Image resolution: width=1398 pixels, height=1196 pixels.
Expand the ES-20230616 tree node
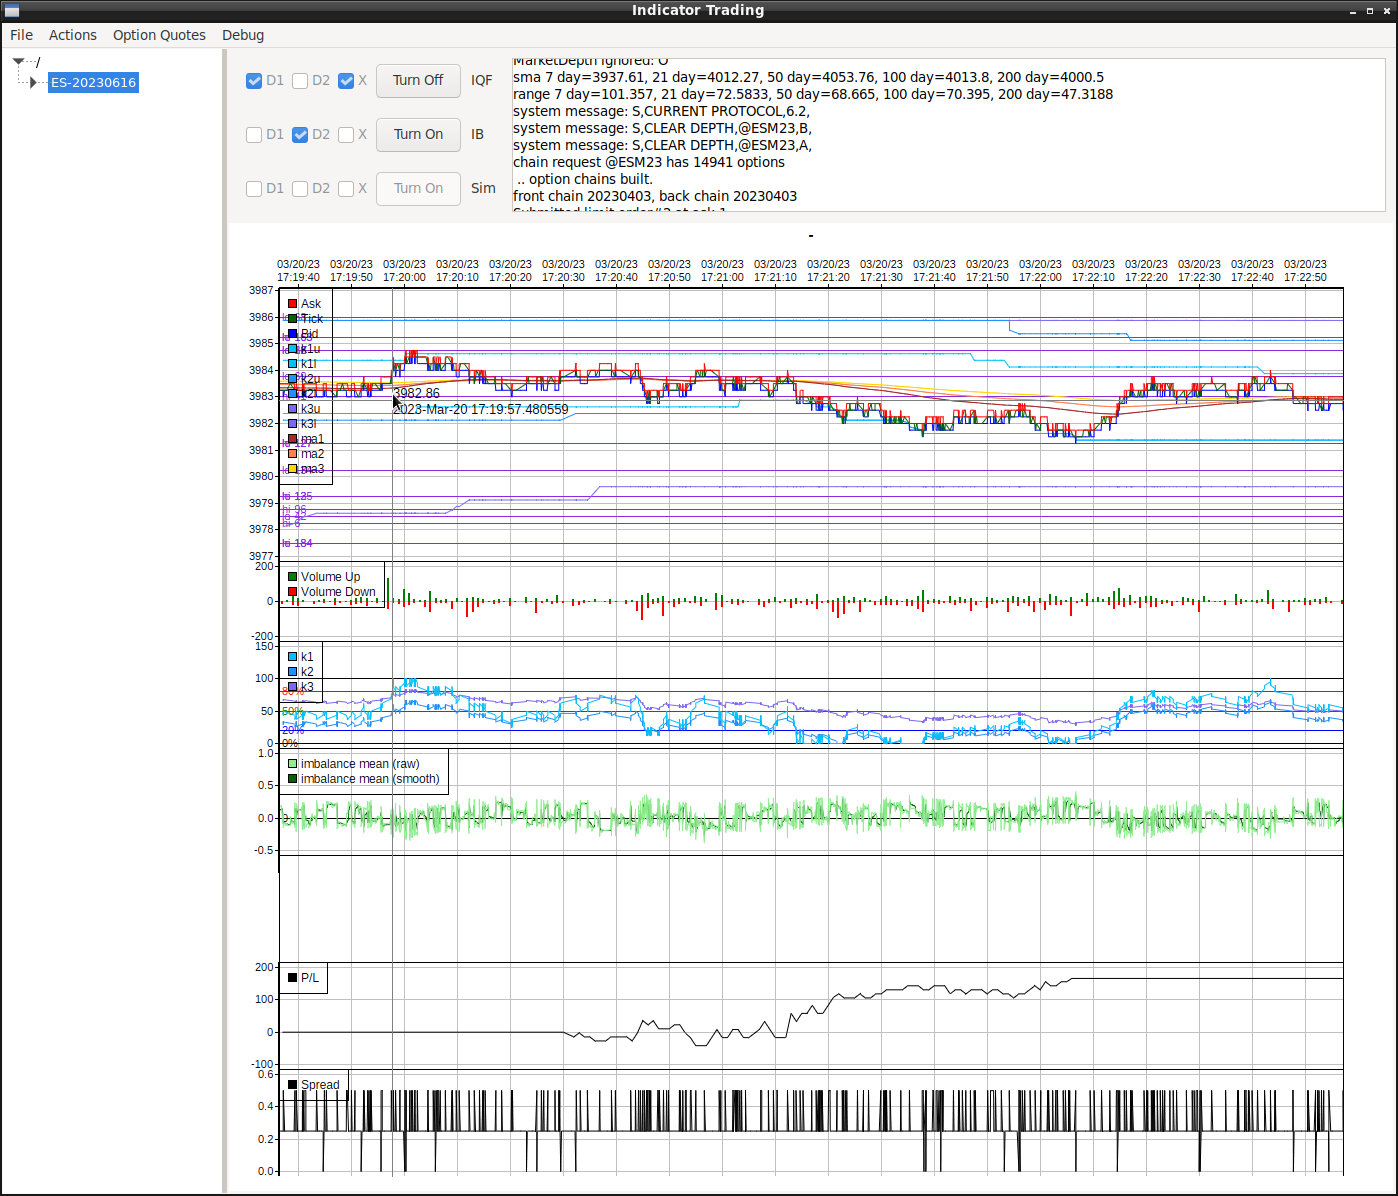(33, 82)
